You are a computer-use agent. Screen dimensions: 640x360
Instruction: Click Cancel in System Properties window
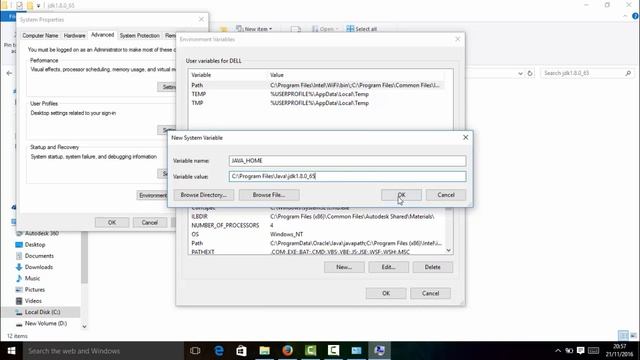tap(149, 223)
